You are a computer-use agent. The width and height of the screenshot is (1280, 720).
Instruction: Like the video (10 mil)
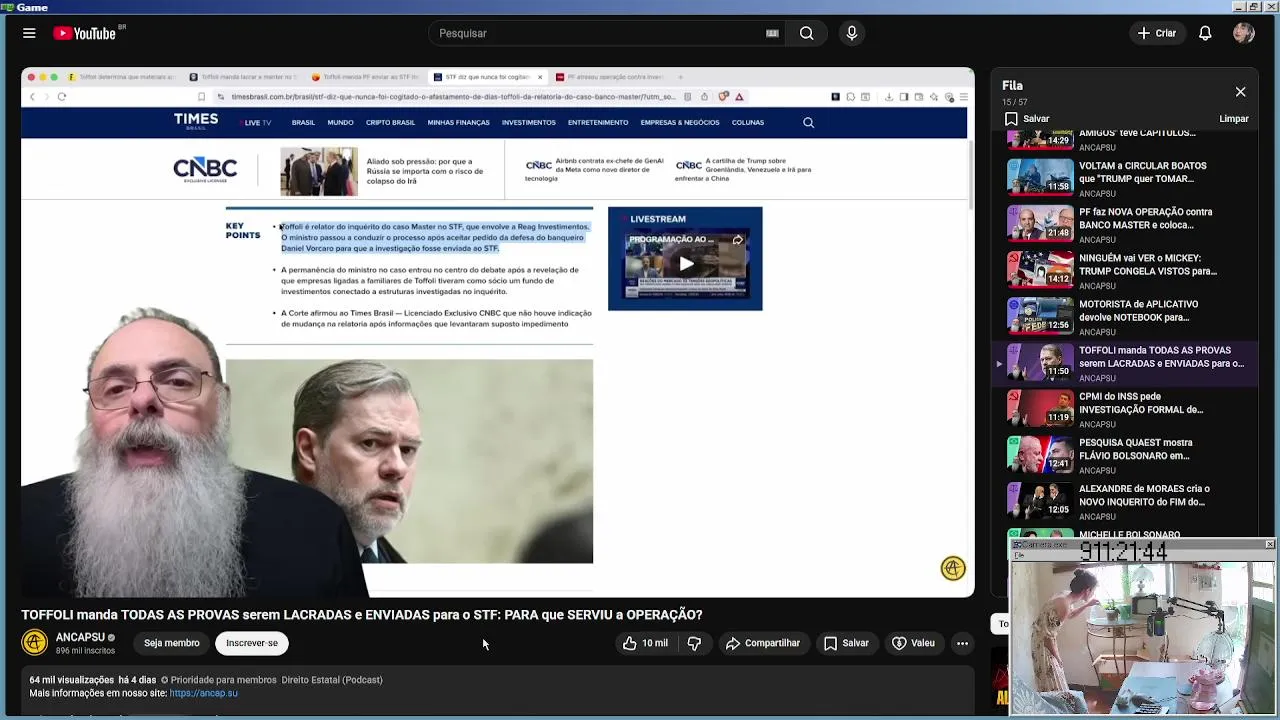pos(645,643)
